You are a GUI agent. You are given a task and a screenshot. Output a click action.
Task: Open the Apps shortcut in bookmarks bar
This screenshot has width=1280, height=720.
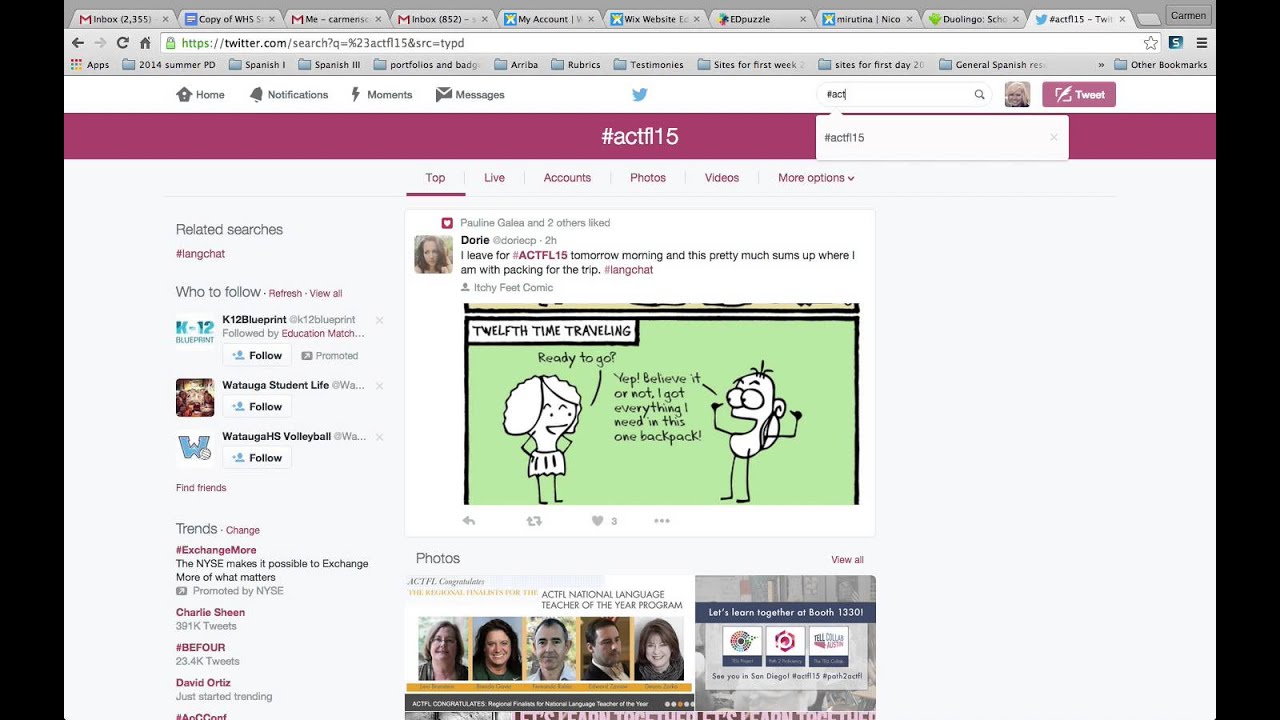(x=90, y=65)
